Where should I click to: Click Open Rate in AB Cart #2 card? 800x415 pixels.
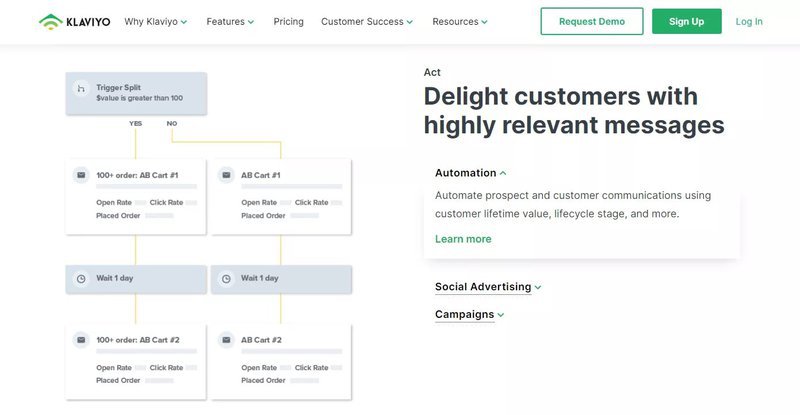(259, 368)
